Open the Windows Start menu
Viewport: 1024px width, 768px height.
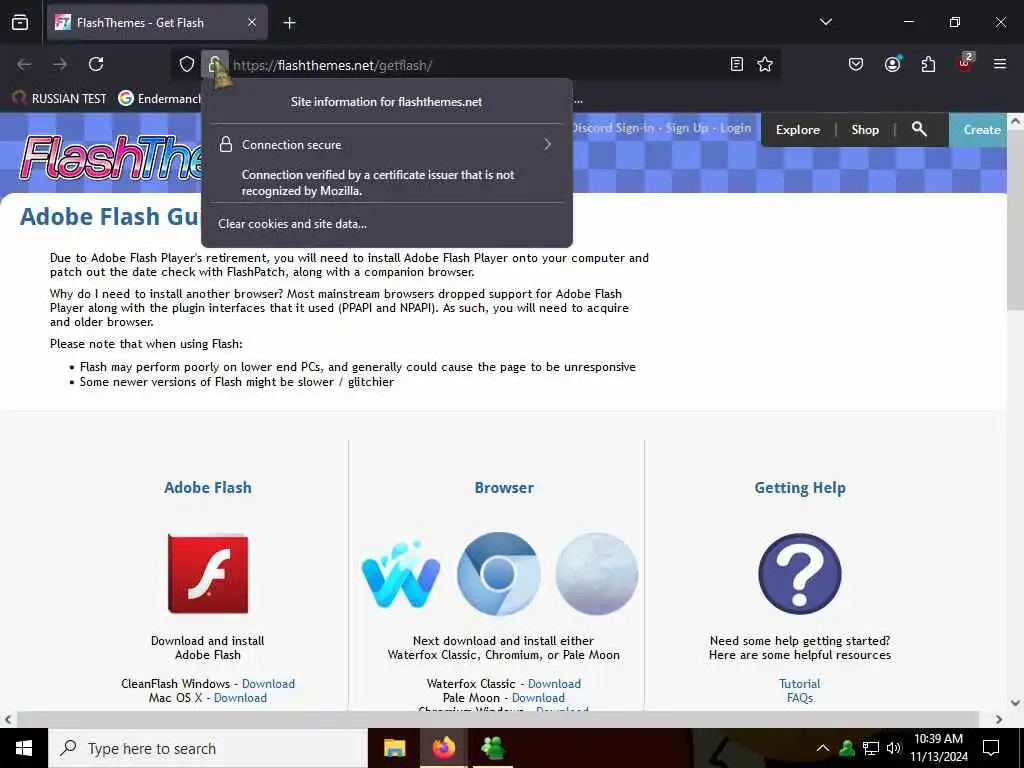pos(24,748)
